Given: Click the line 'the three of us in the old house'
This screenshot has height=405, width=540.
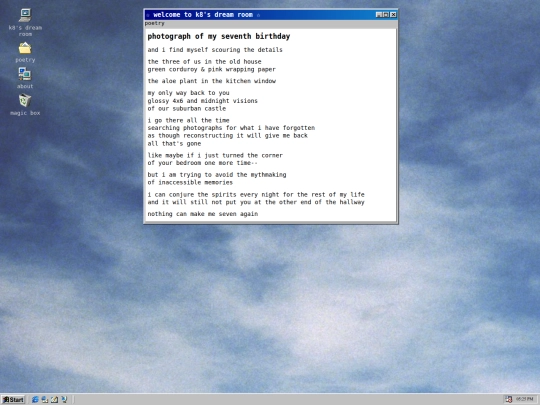Looking at the screenshot, I should (204, 62).
